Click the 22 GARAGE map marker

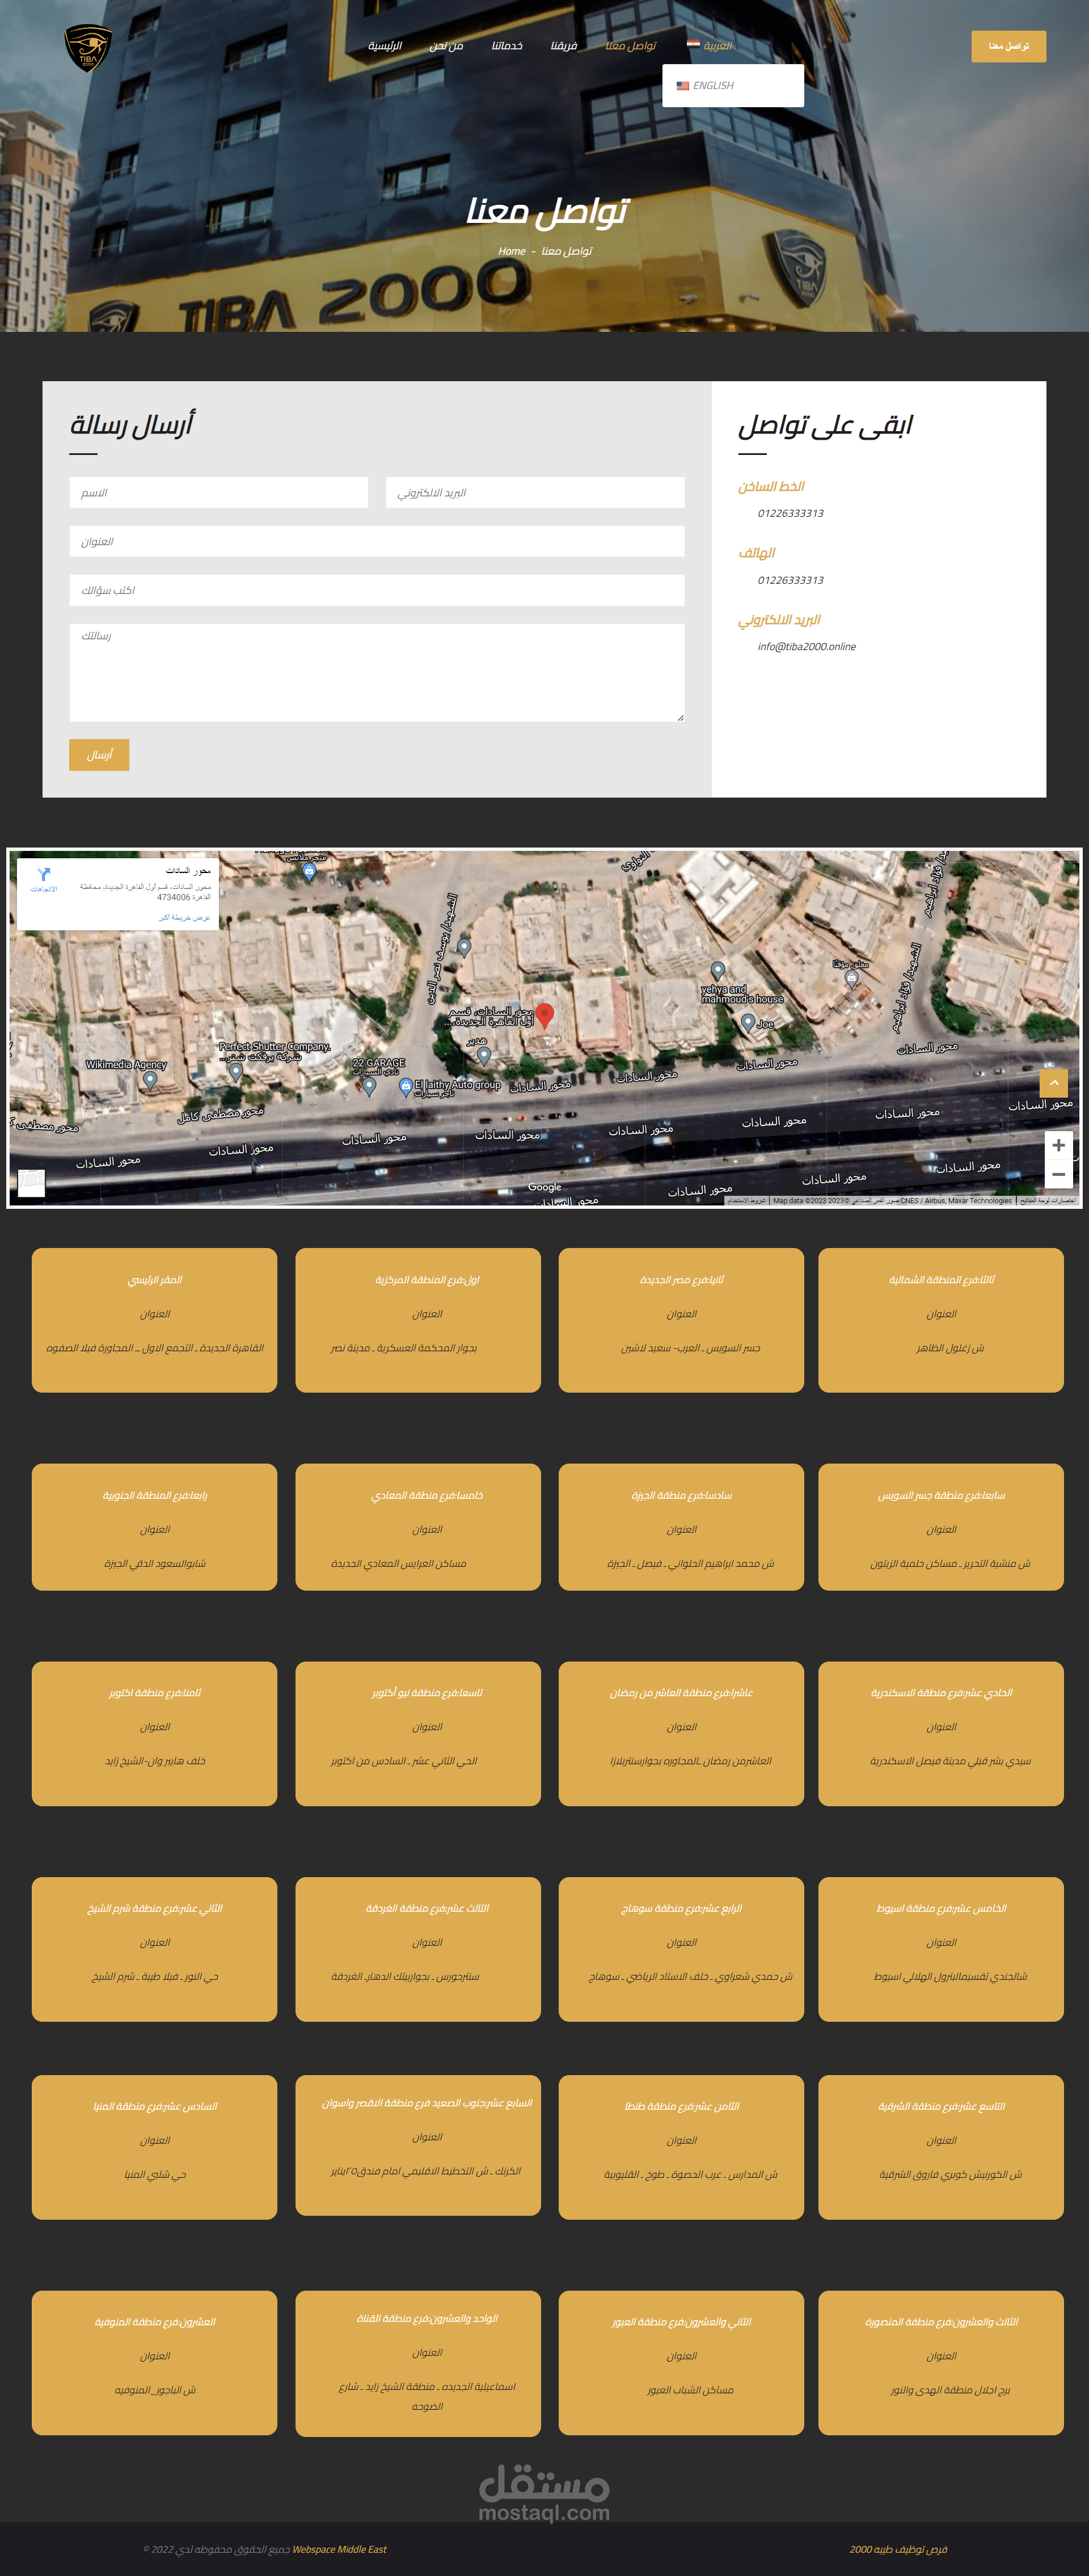(x=369, y=1086)
